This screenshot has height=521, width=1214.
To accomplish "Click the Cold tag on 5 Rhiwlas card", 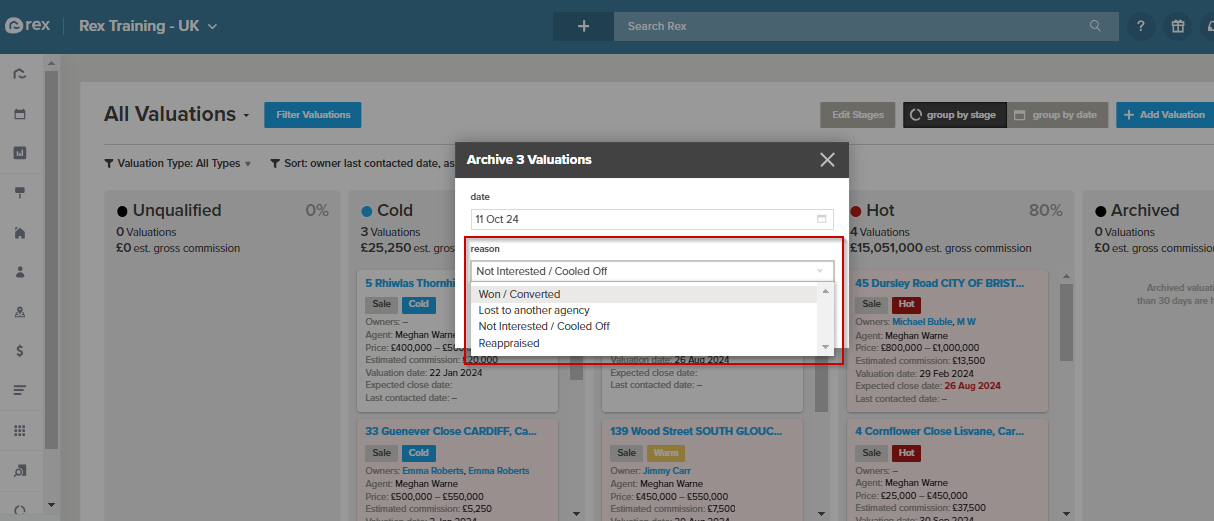I will (x=419, y=304).
